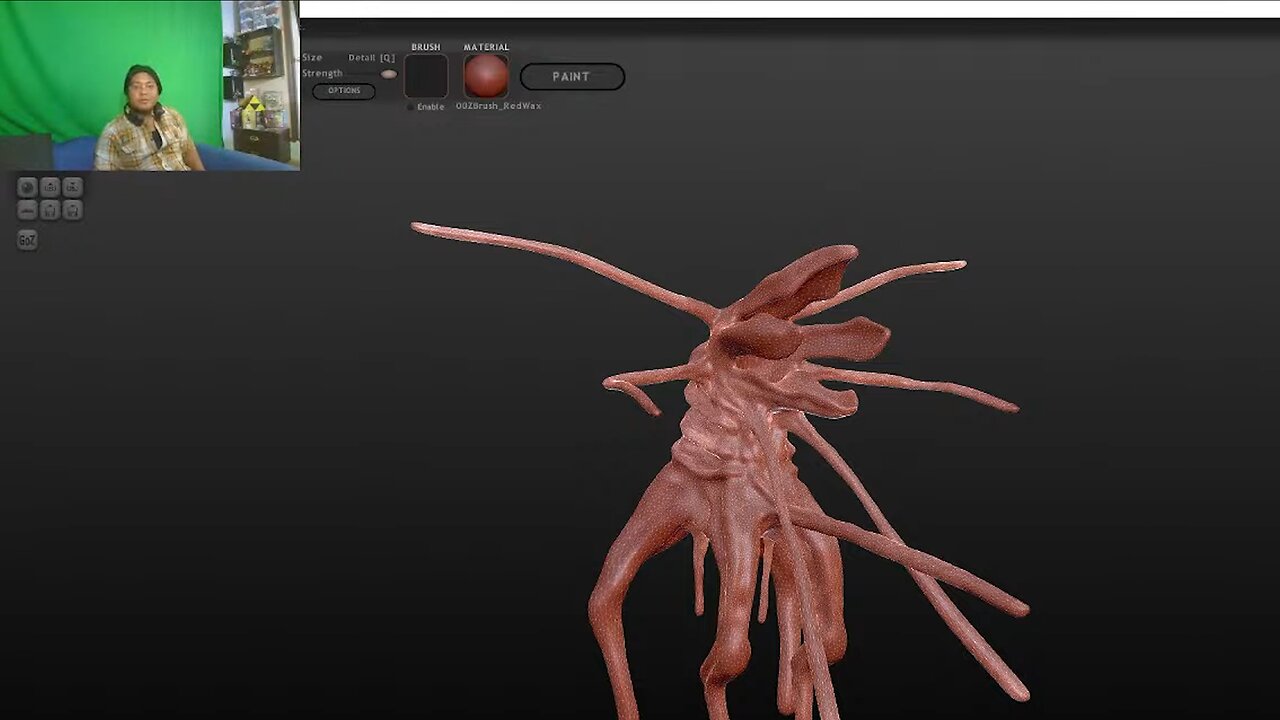Viewport: 1280px width, 720px height.
Task: Click the MATERIAL heading text
Action: (486, 47)
